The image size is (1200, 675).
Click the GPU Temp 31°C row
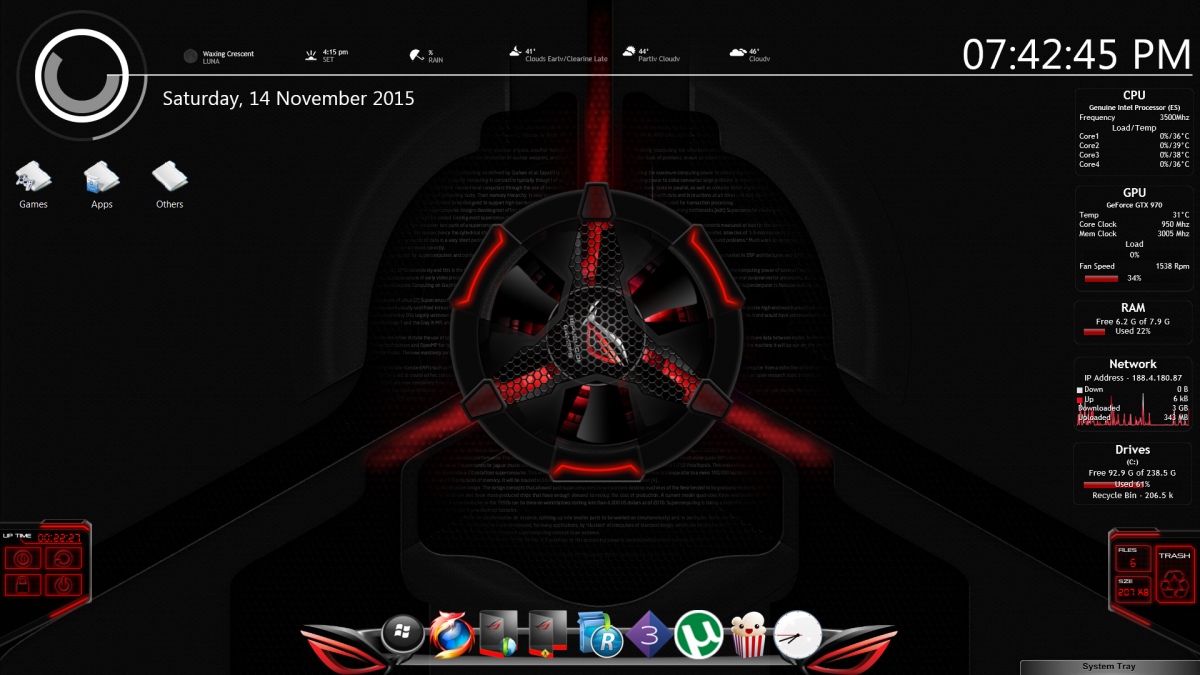click(1133, 214)
